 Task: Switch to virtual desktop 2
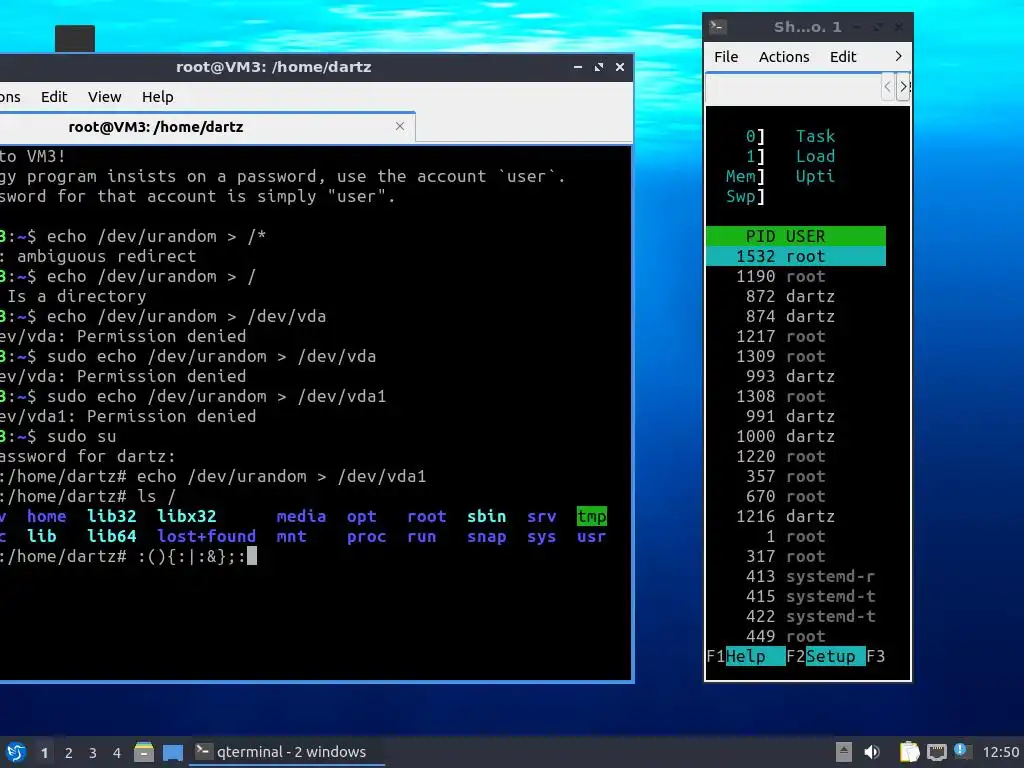(69, 753)
